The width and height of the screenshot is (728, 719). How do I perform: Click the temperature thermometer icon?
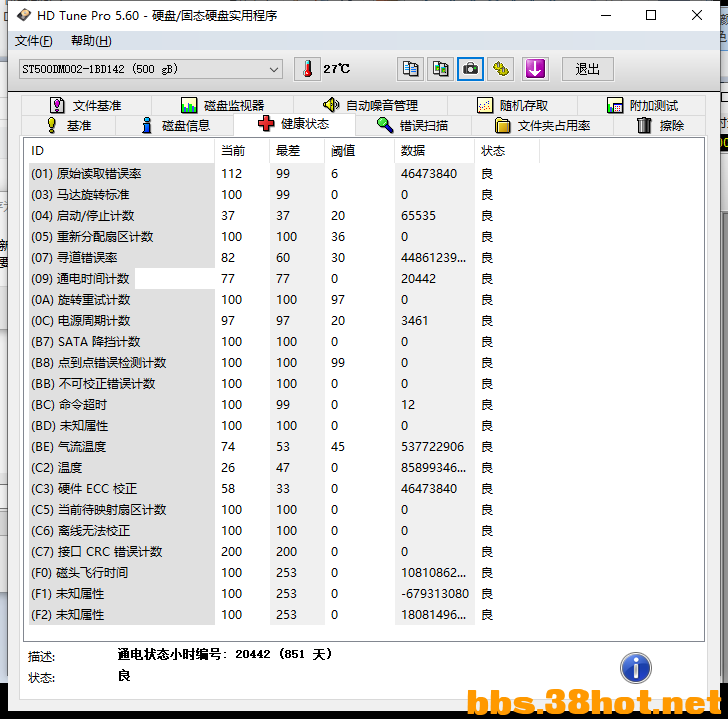[x=307, y=69]
